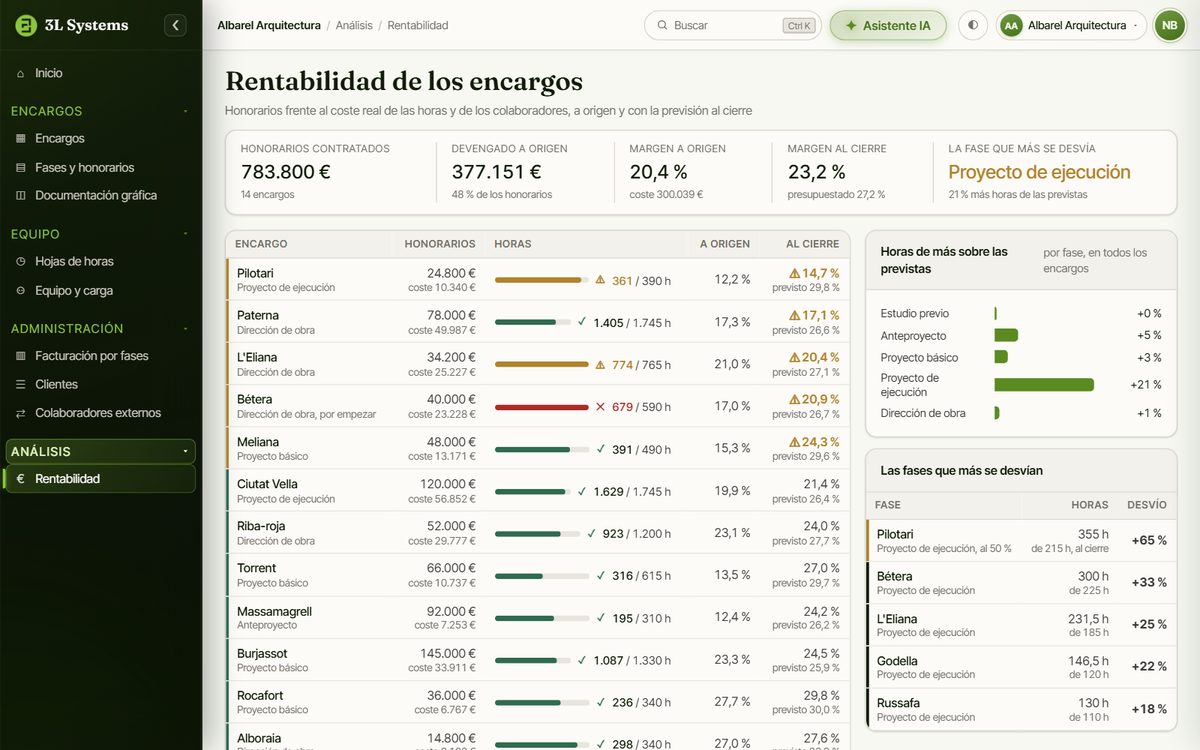Click the Análisis breadcrumb link
Viewport: 1200px width, 750px height.
[354, 26]
